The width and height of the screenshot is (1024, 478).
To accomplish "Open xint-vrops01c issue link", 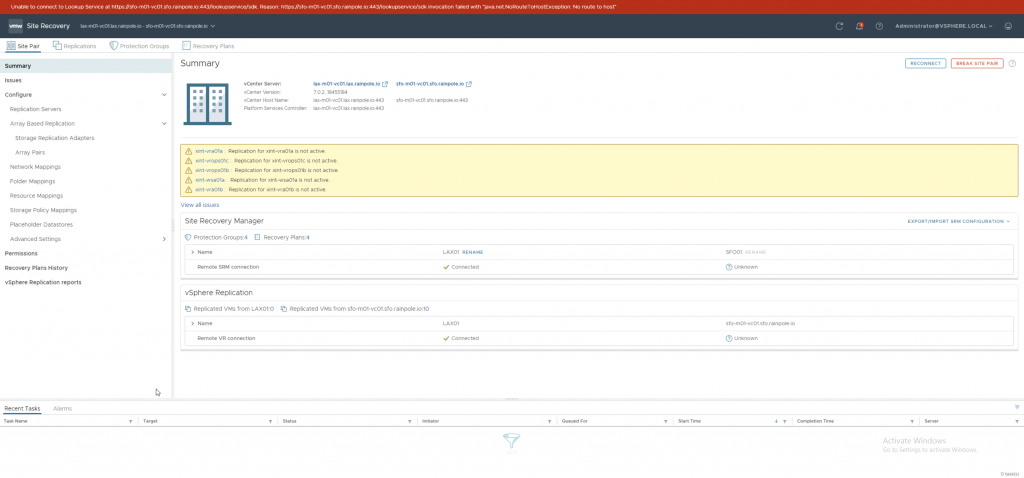I will point(212,161).
